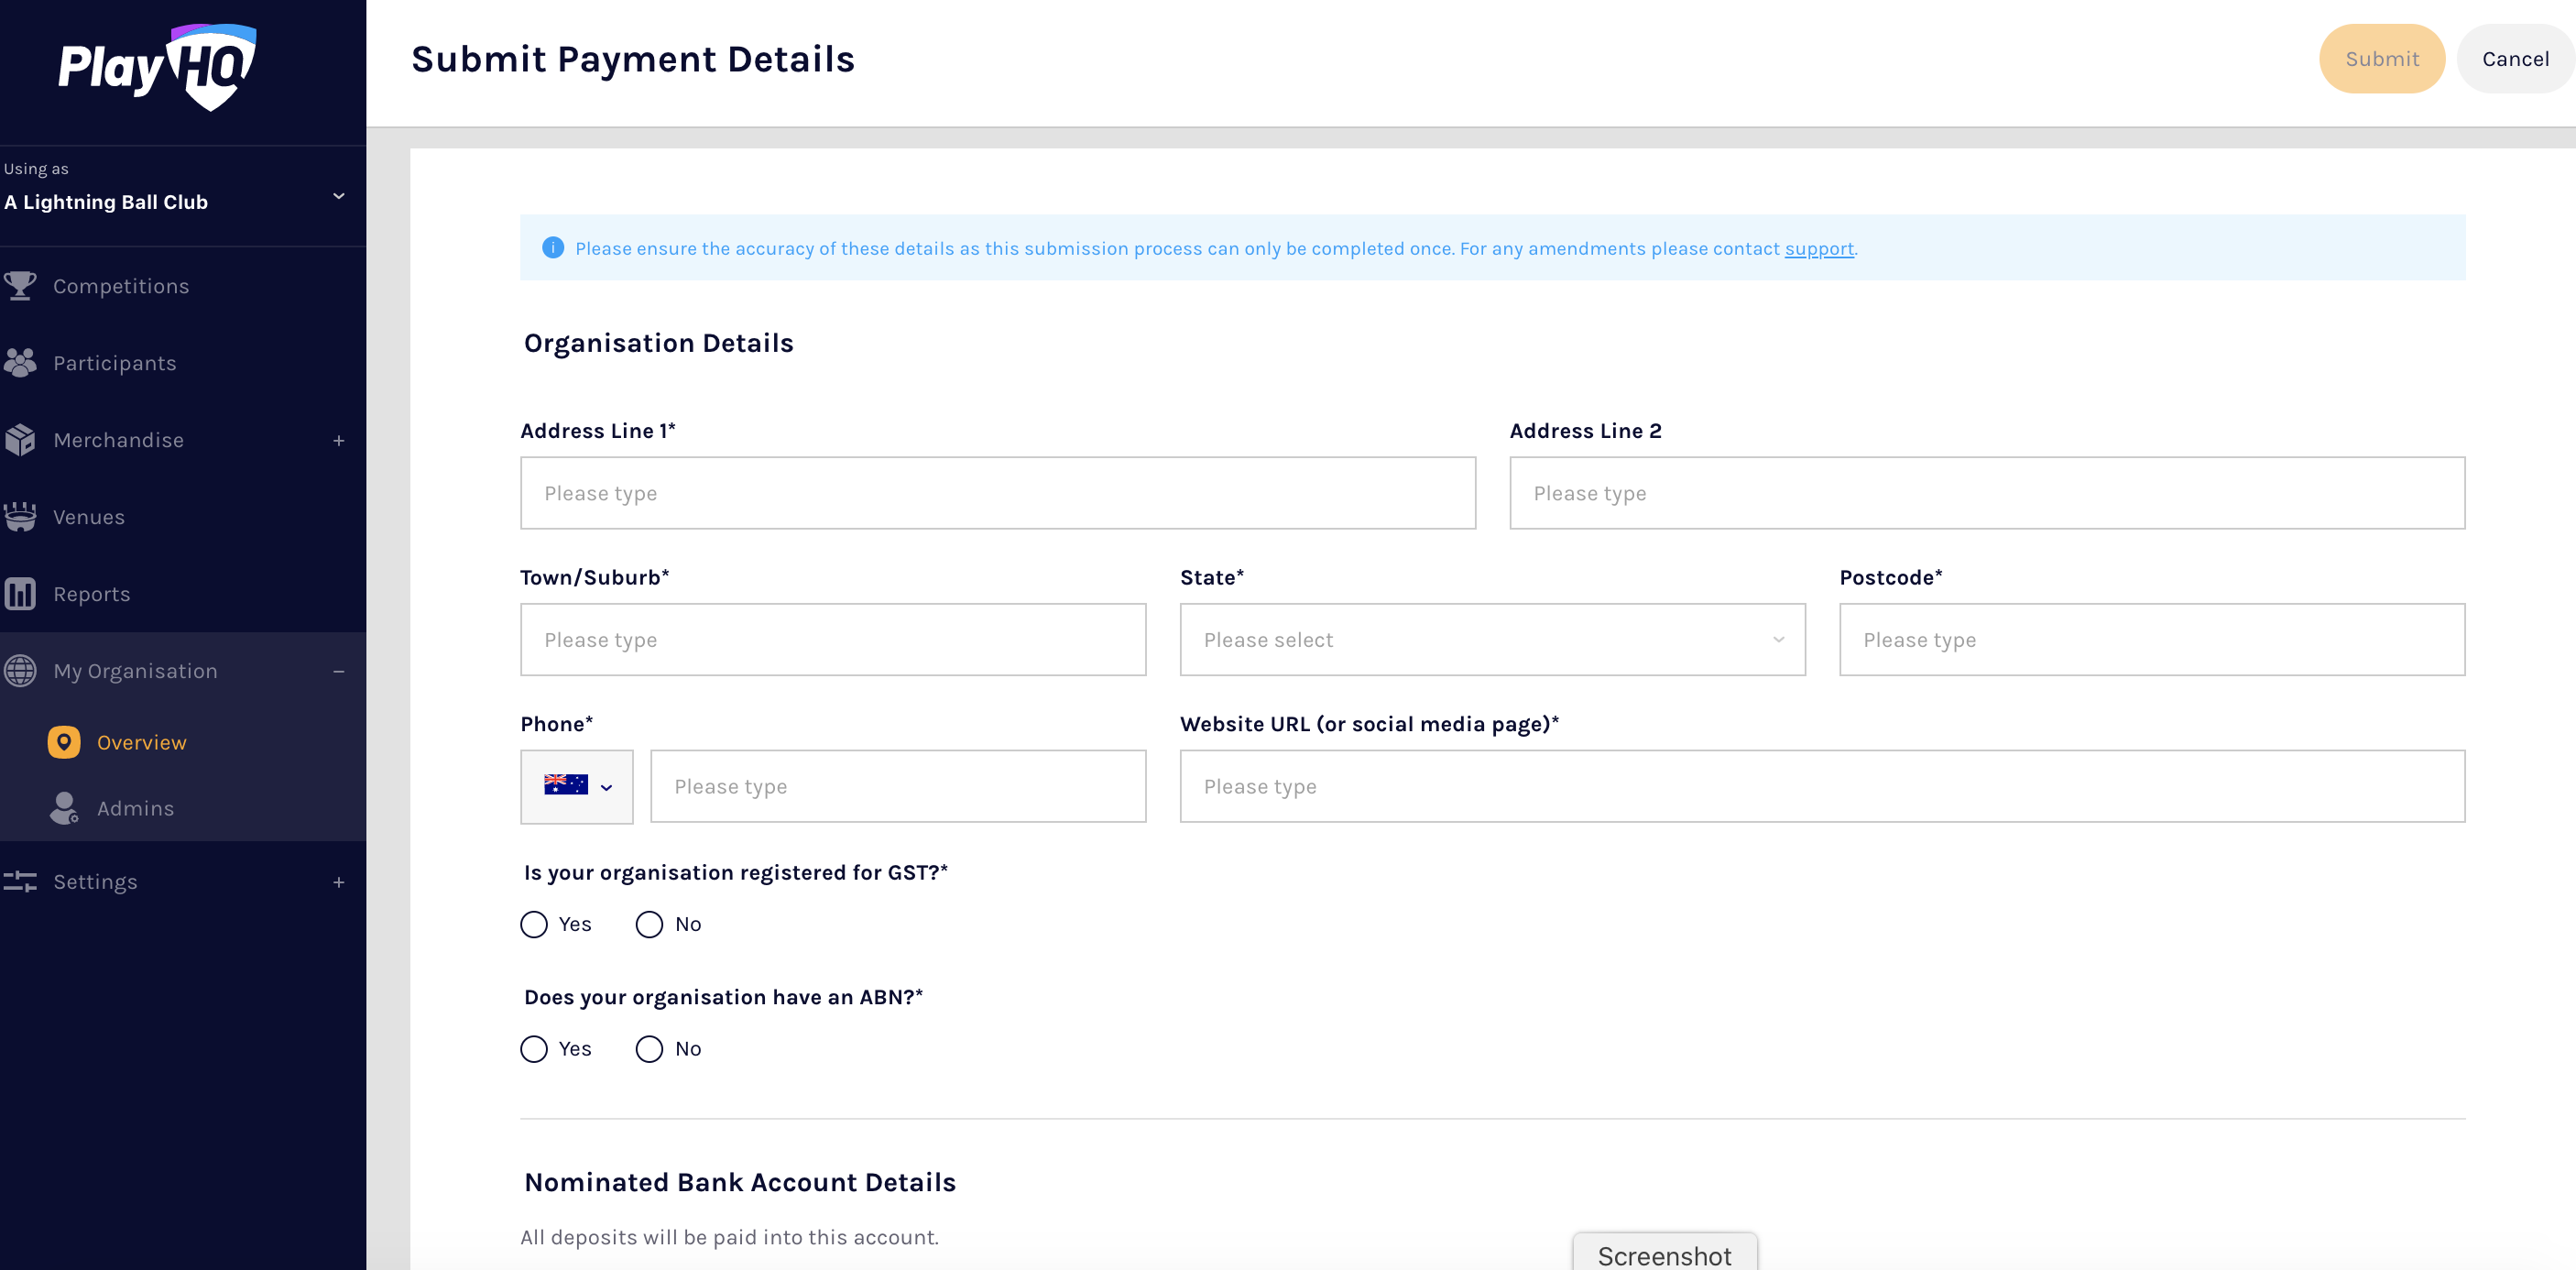Click the Competitions trophy icon
This screenshot has height=1270, width=2576.
(20, 286)
